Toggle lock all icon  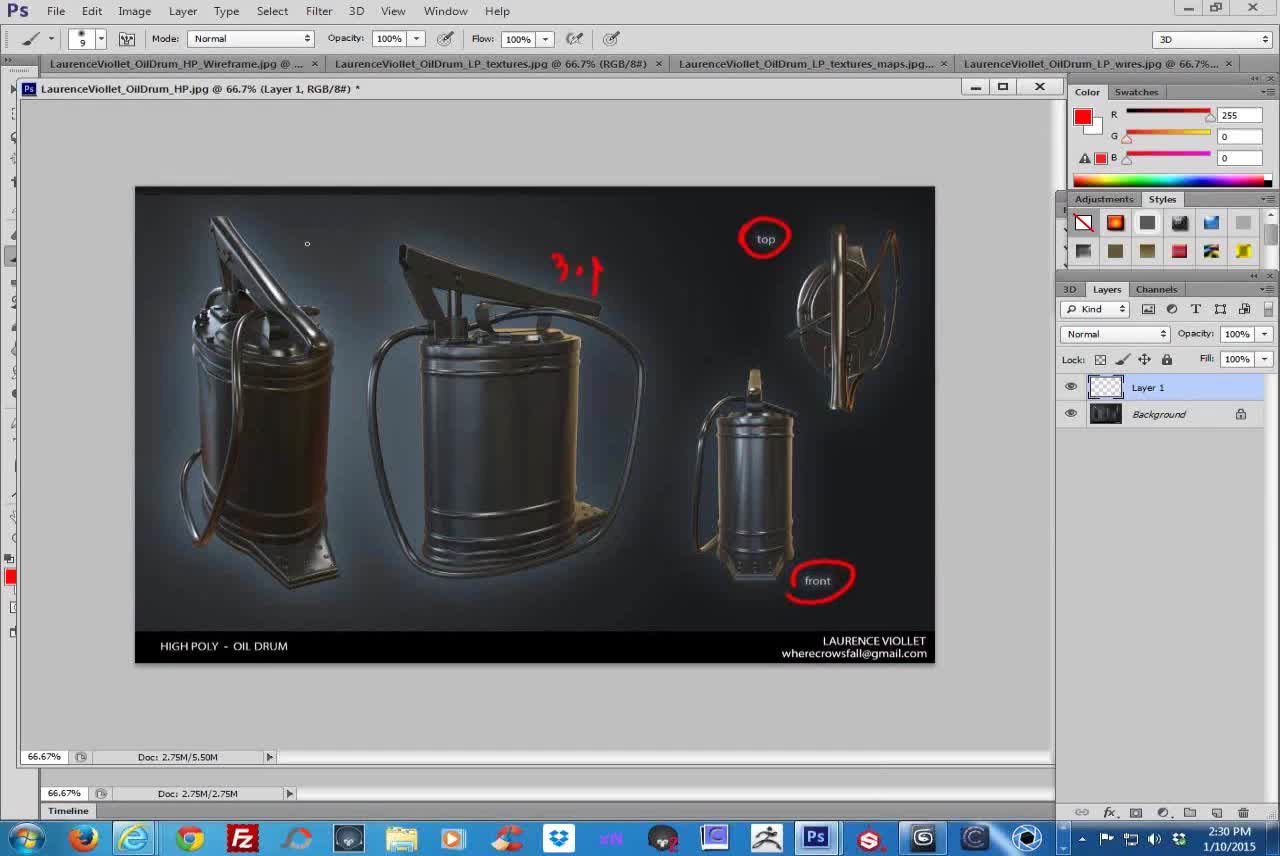click(1166, 359)
